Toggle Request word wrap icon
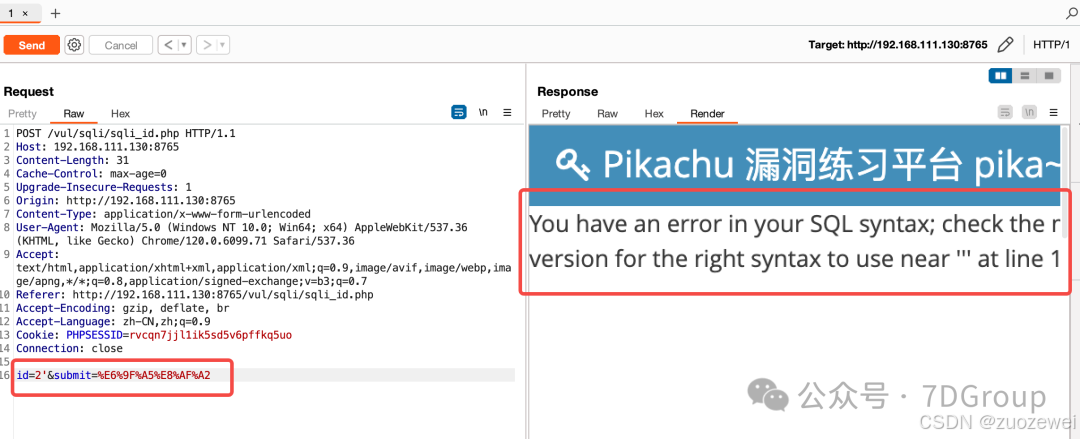 pos(459,112)
